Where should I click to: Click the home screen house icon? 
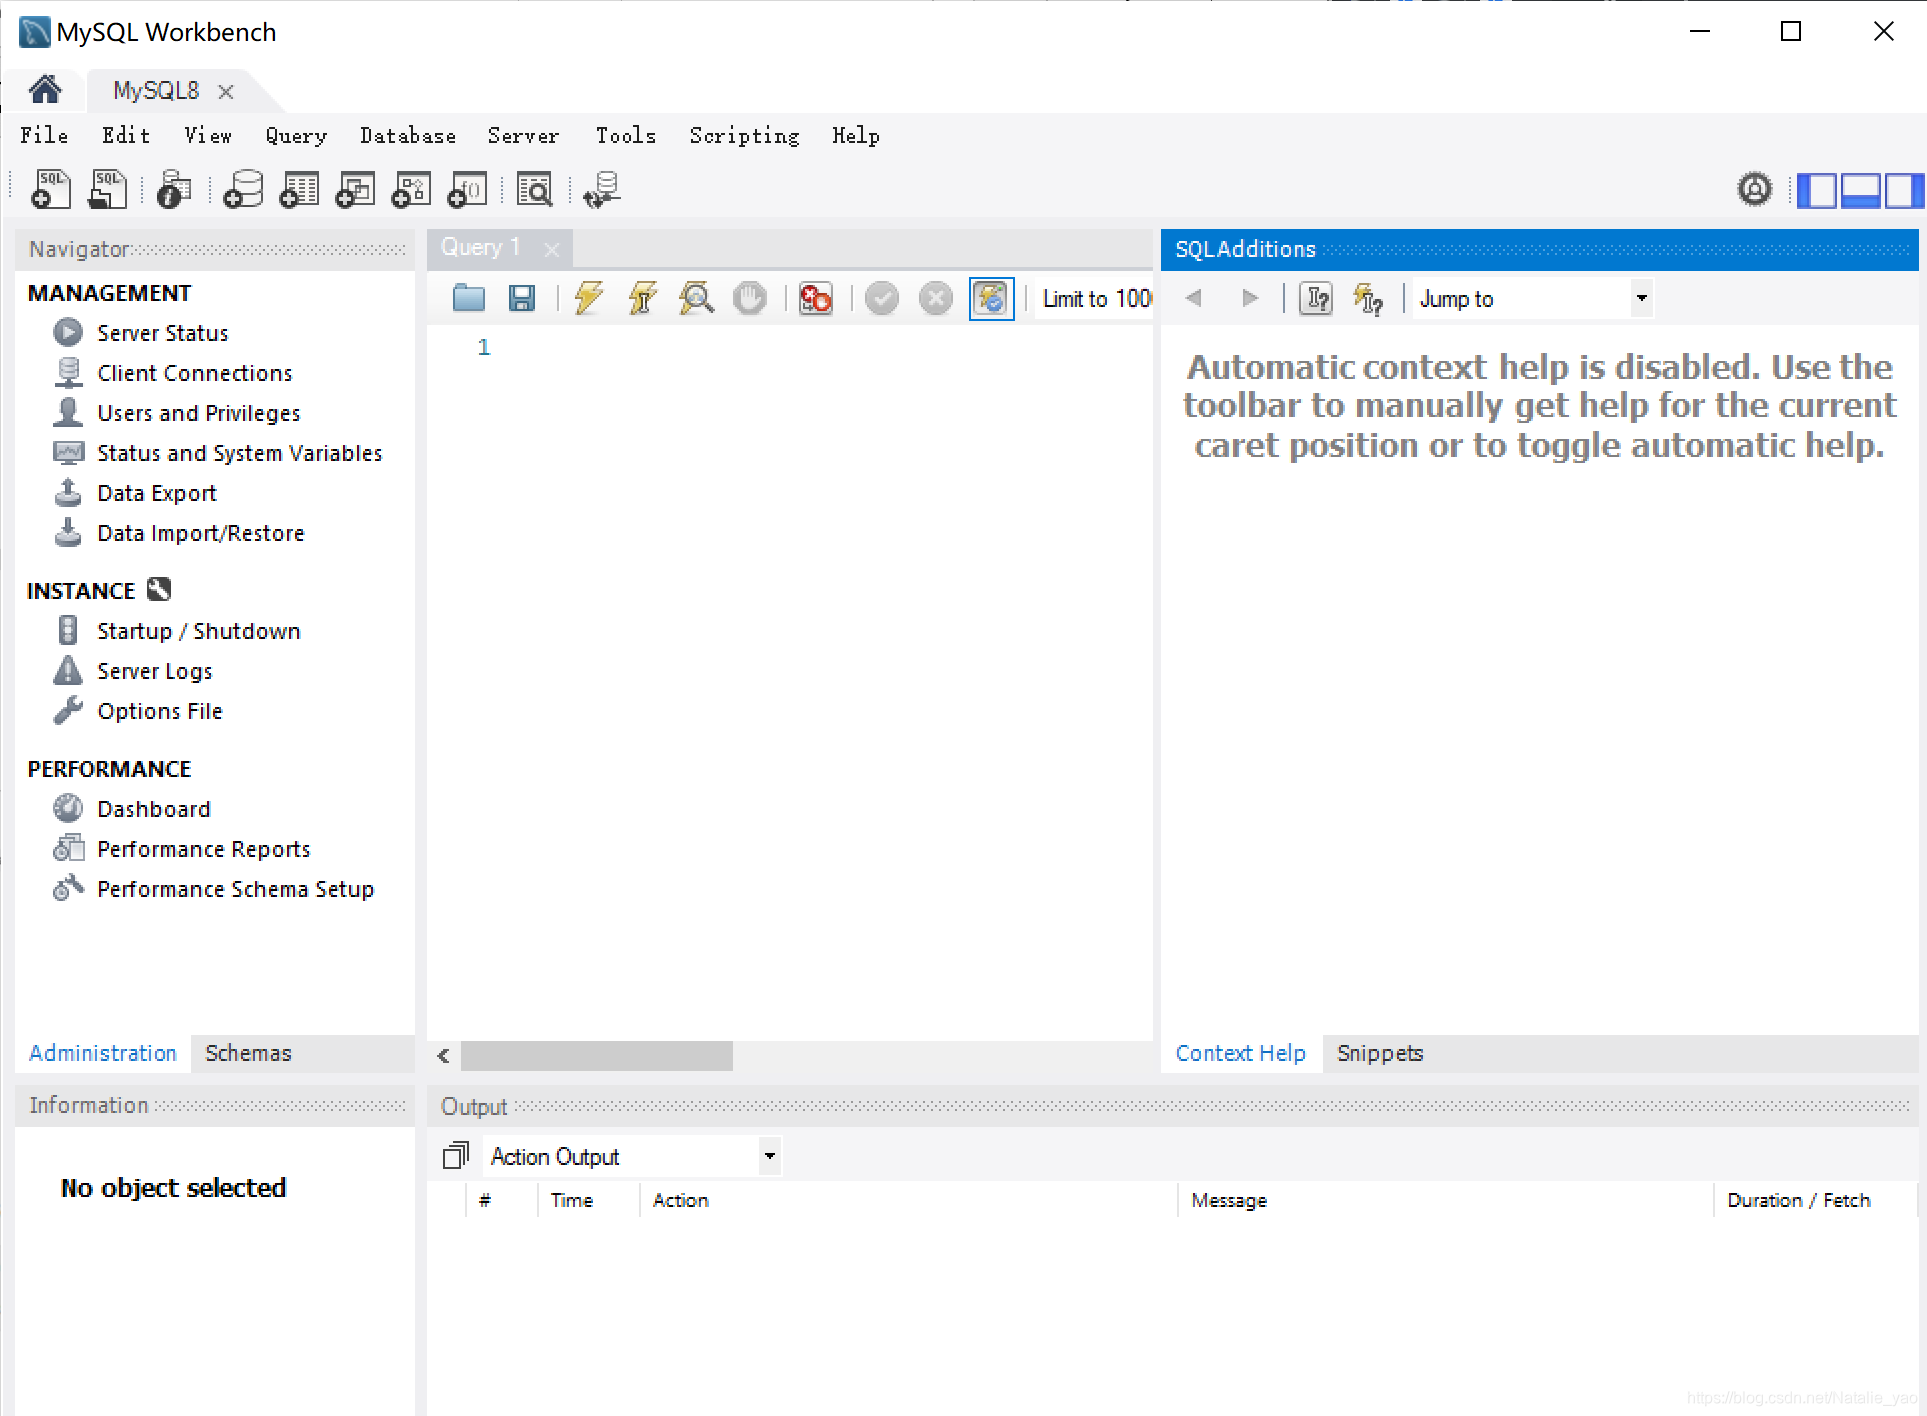point(44,90)
